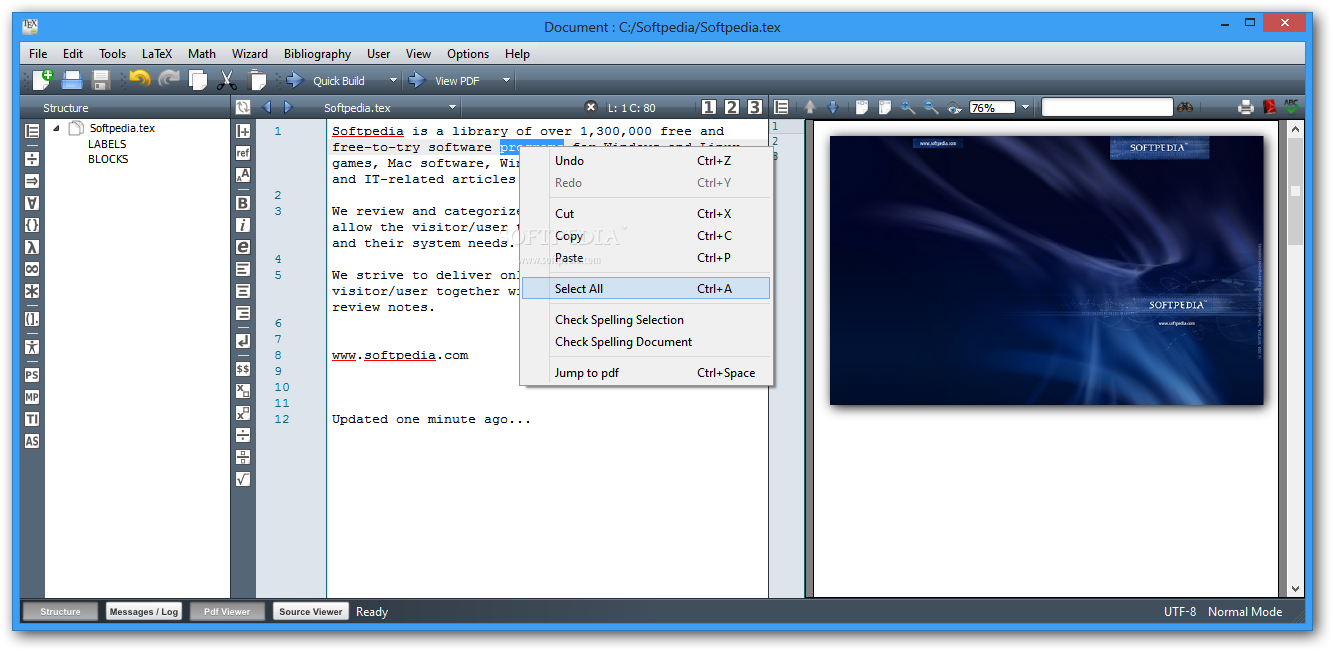Click the Save floppy disk icon
1333x651 pixels.
pyautogui.click(x=101, y=80)
